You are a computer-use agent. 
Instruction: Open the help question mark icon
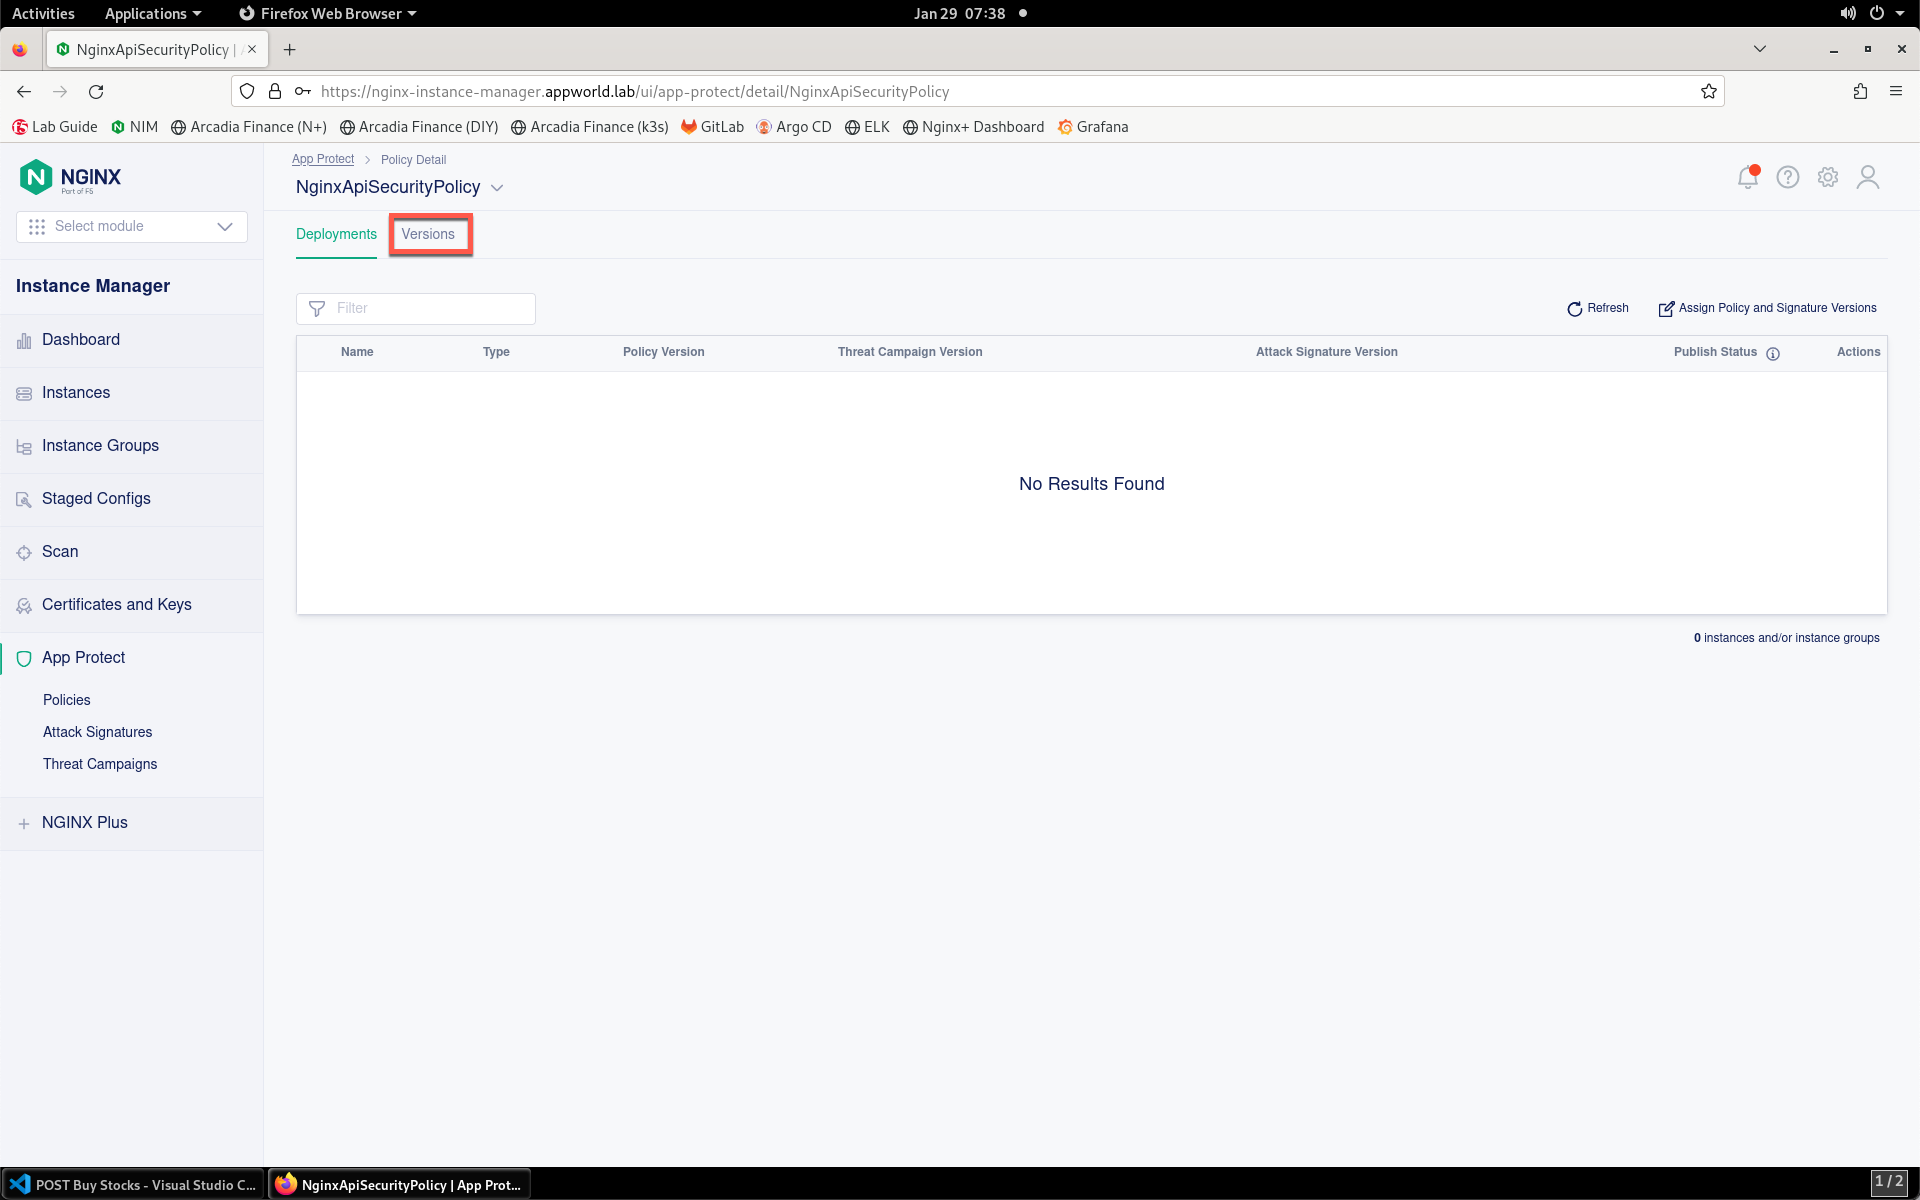click(1788, 177)
